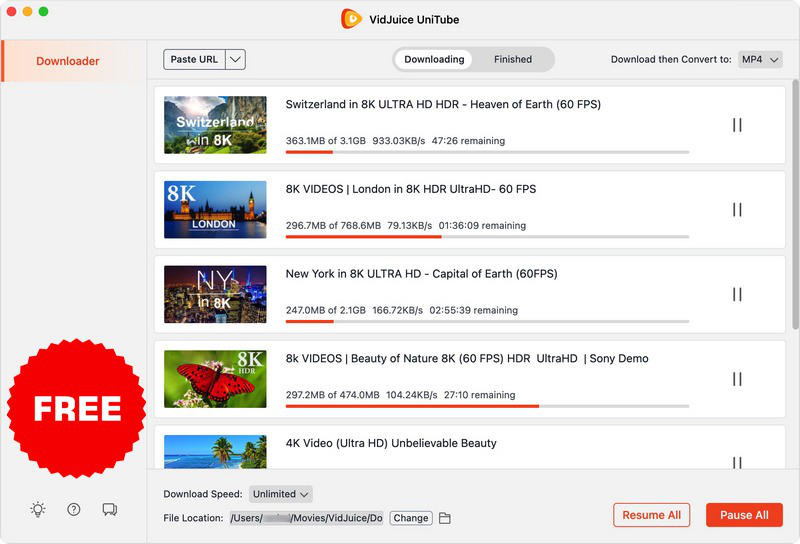Click the Switzerland download progress bar

click(x=487, y=152)
